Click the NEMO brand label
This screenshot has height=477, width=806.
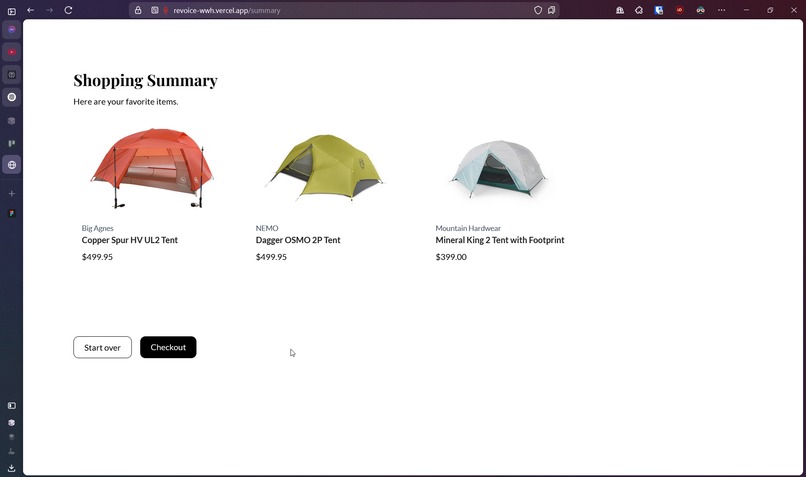click(x=267, y=228)
